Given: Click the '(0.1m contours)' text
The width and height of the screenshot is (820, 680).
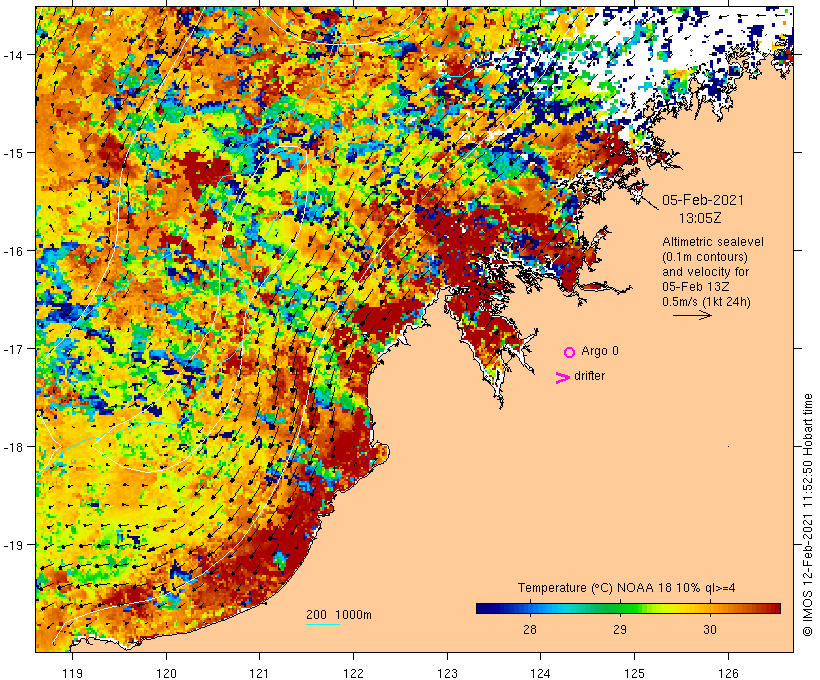Looking at the screenshot, I should click(x=704, y=257).
